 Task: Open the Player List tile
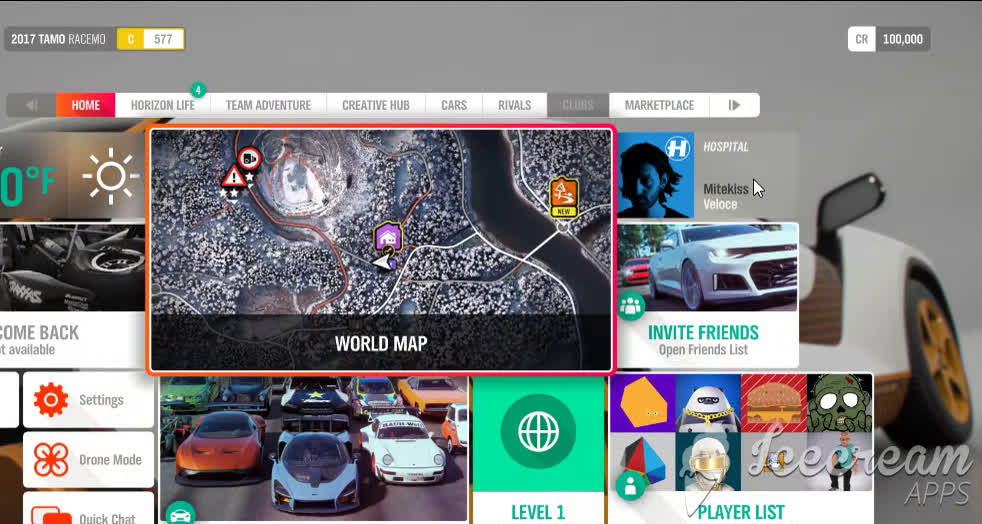pyautogui.click(x=741, y=448)
